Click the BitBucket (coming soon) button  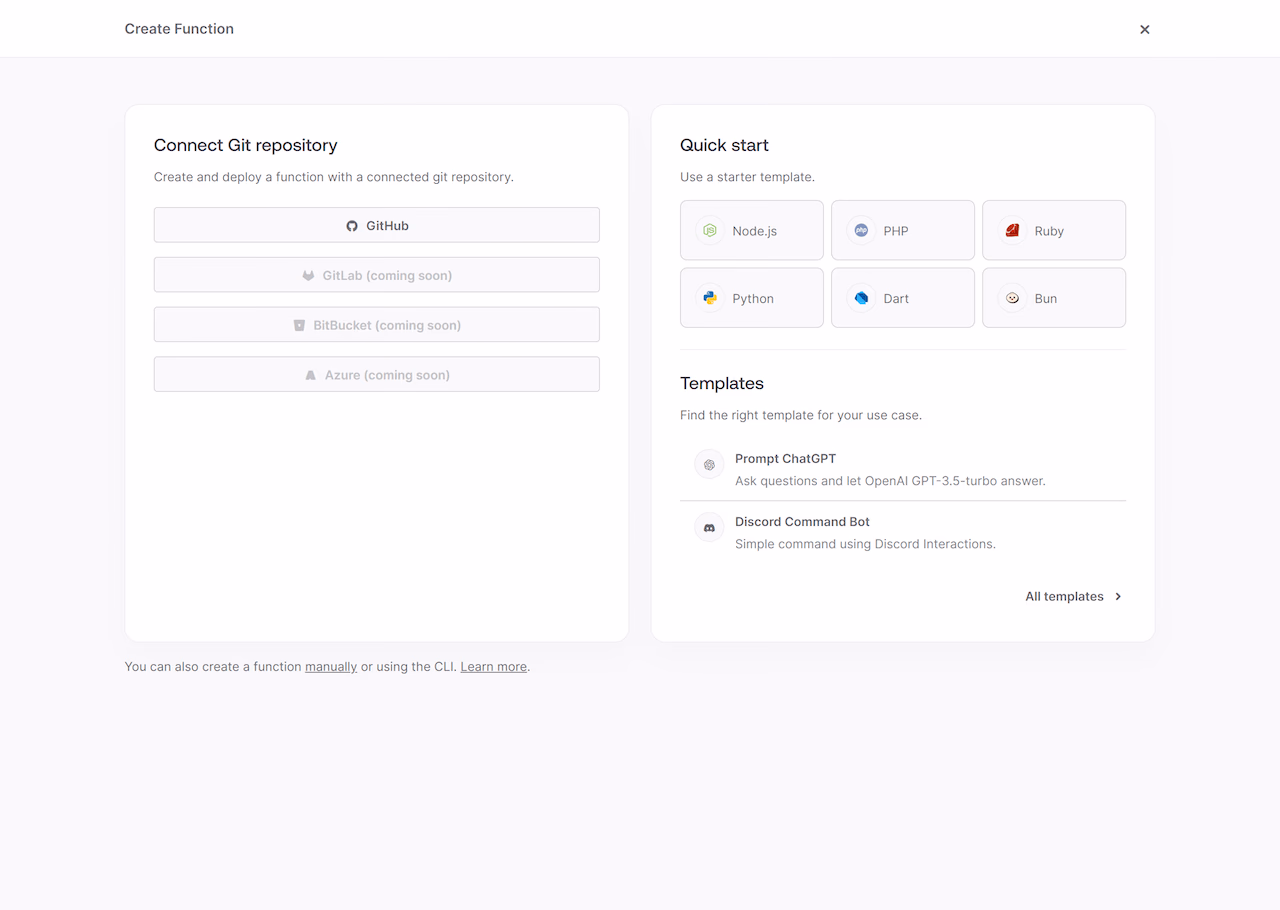[x=377, y=325]
